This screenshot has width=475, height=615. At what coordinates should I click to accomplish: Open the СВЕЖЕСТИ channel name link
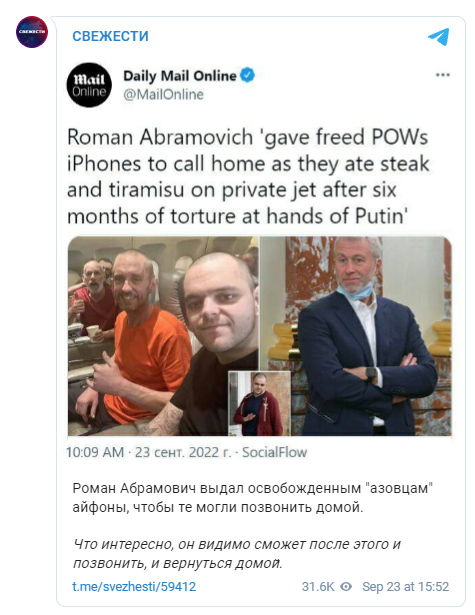click(x=111, y=36)
